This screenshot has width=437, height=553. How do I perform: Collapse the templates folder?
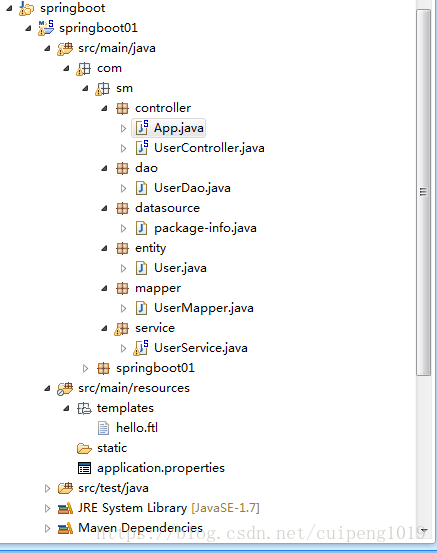click(67, 409)
